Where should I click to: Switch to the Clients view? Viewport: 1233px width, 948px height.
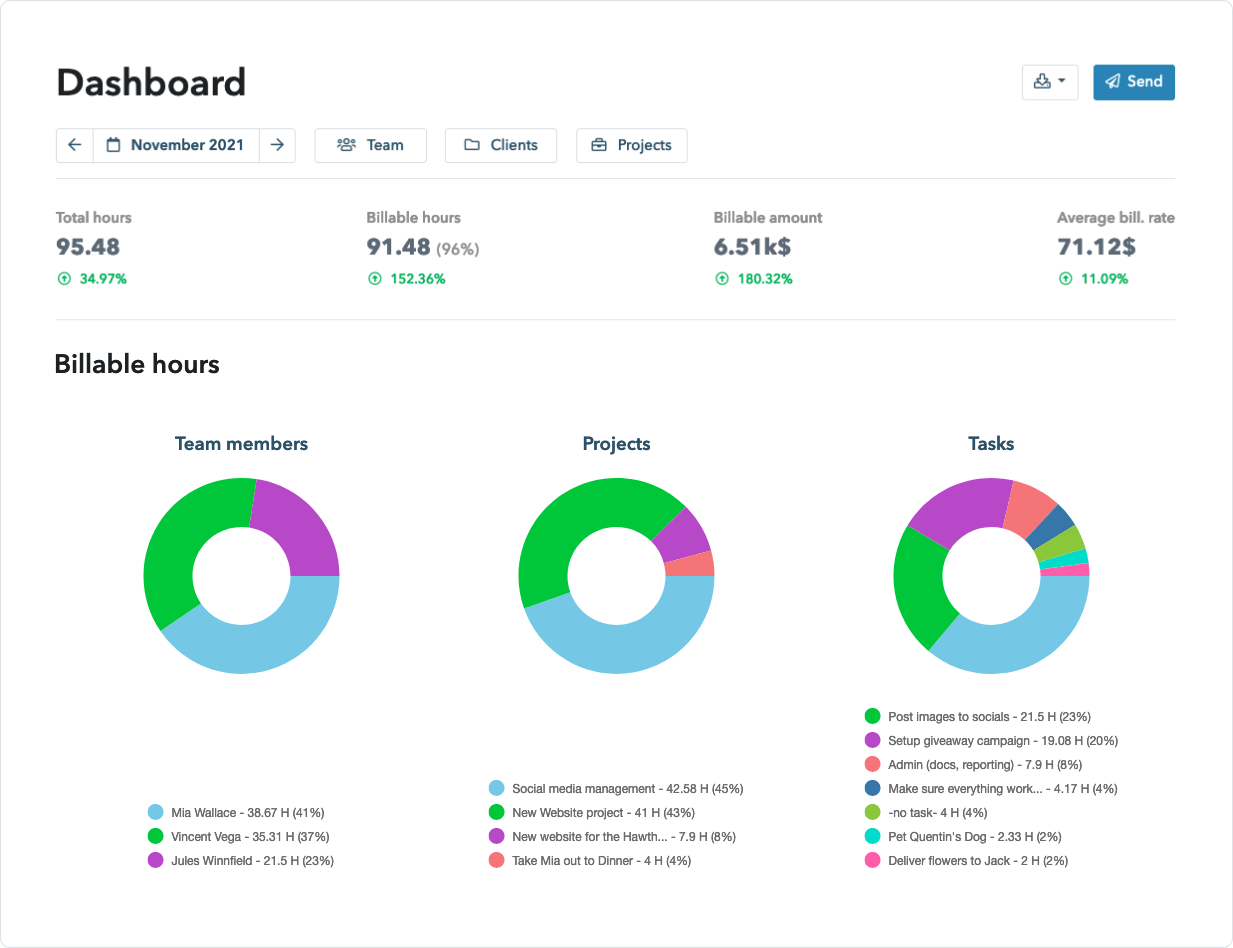pos(500,145)
